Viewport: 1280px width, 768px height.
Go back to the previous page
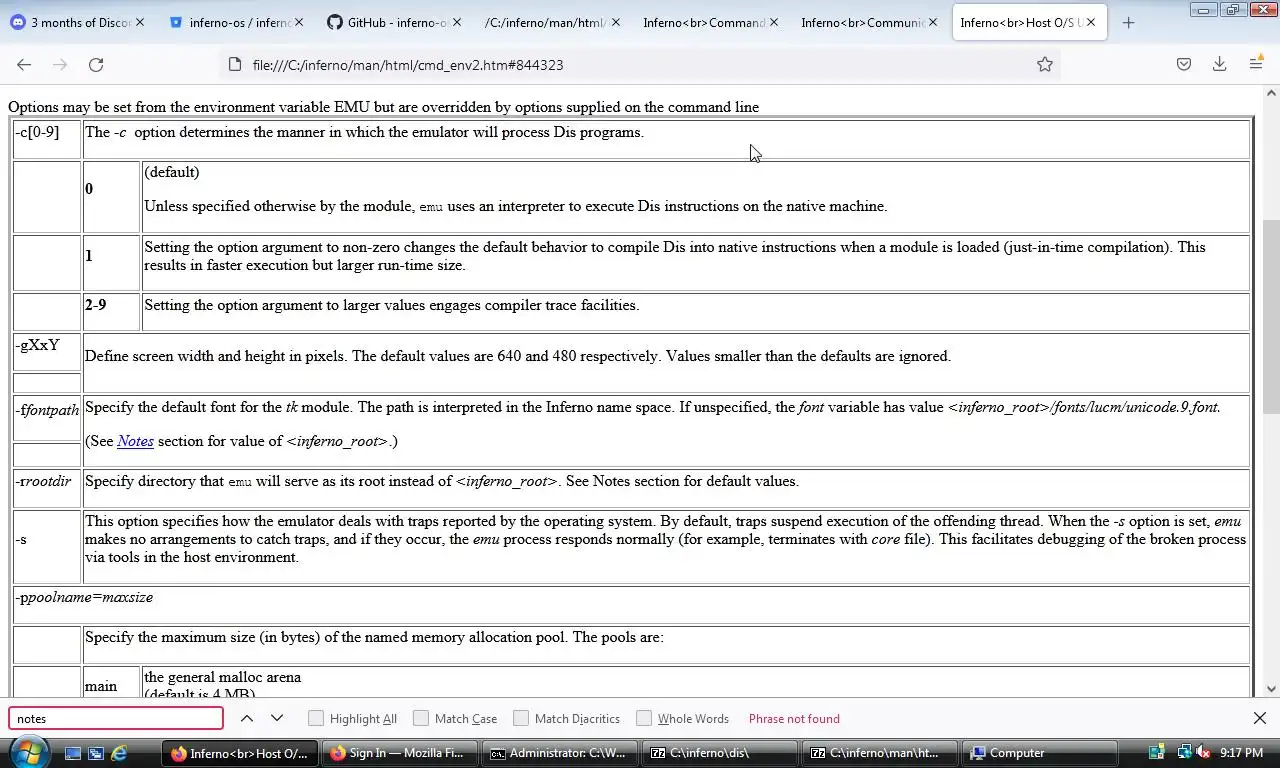[x=24, y=64]
